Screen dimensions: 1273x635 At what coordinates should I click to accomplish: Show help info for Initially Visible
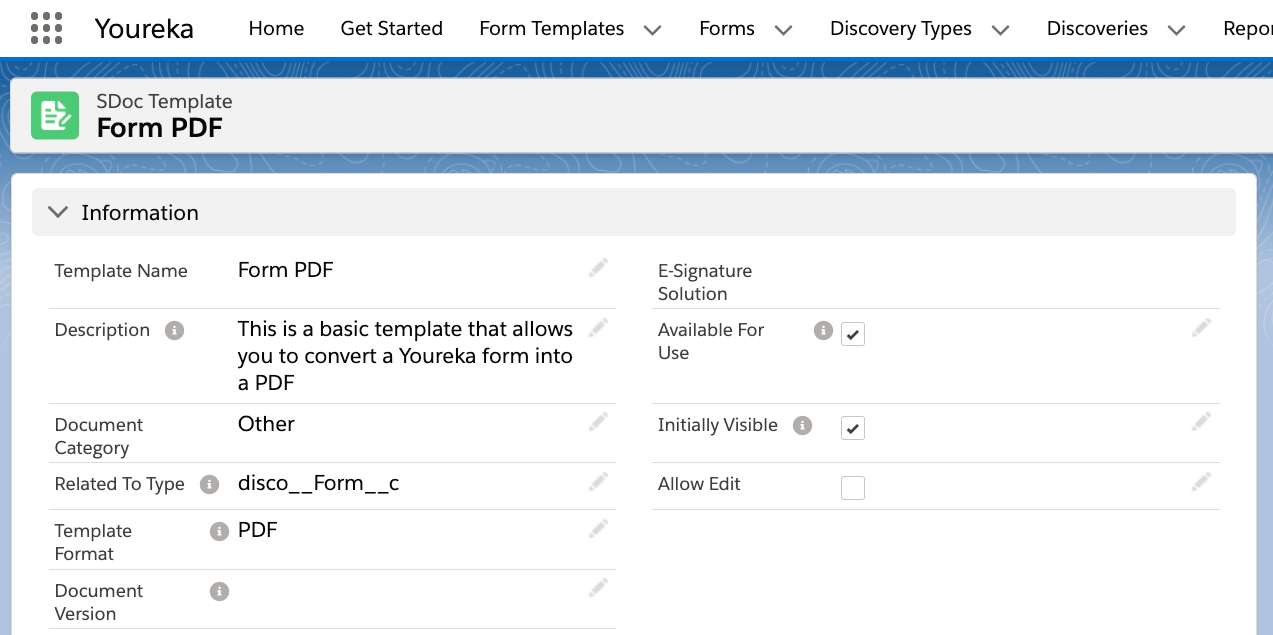802,425
